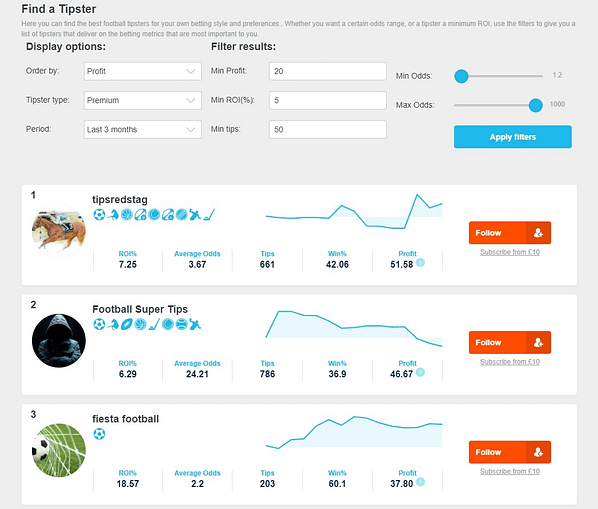Open the Period dropdown showing Last 3 months
This screenshot has height=509, width=598.
143,130
